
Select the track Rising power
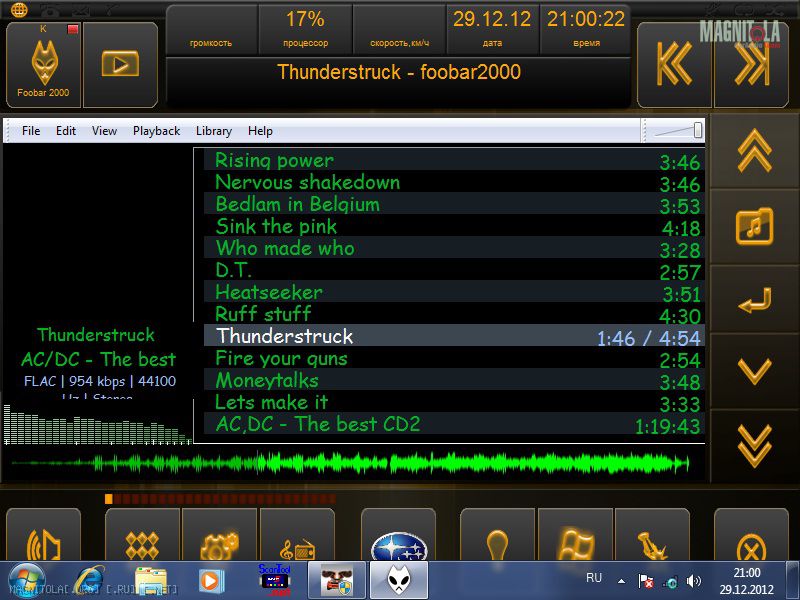point(454,160)
